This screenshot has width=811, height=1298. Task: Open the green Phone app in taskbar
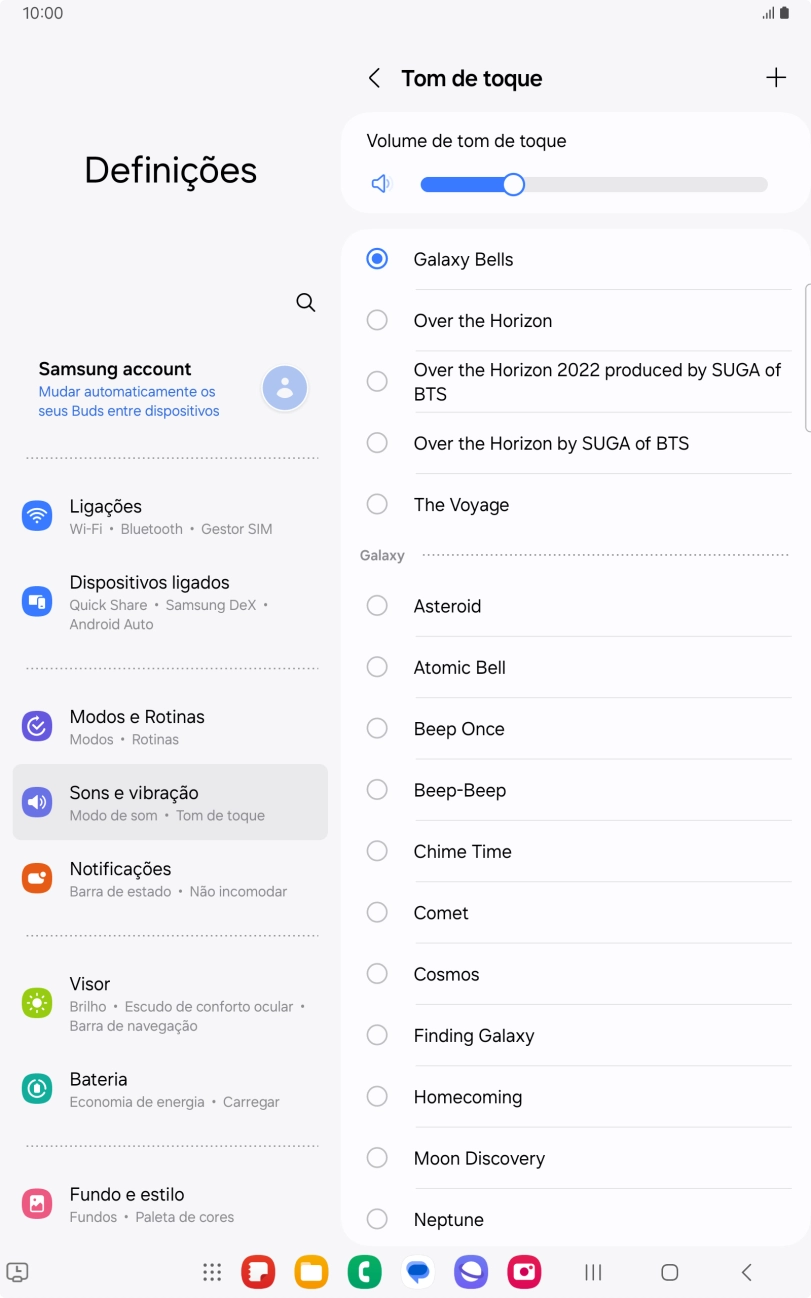coord(364,1272)
